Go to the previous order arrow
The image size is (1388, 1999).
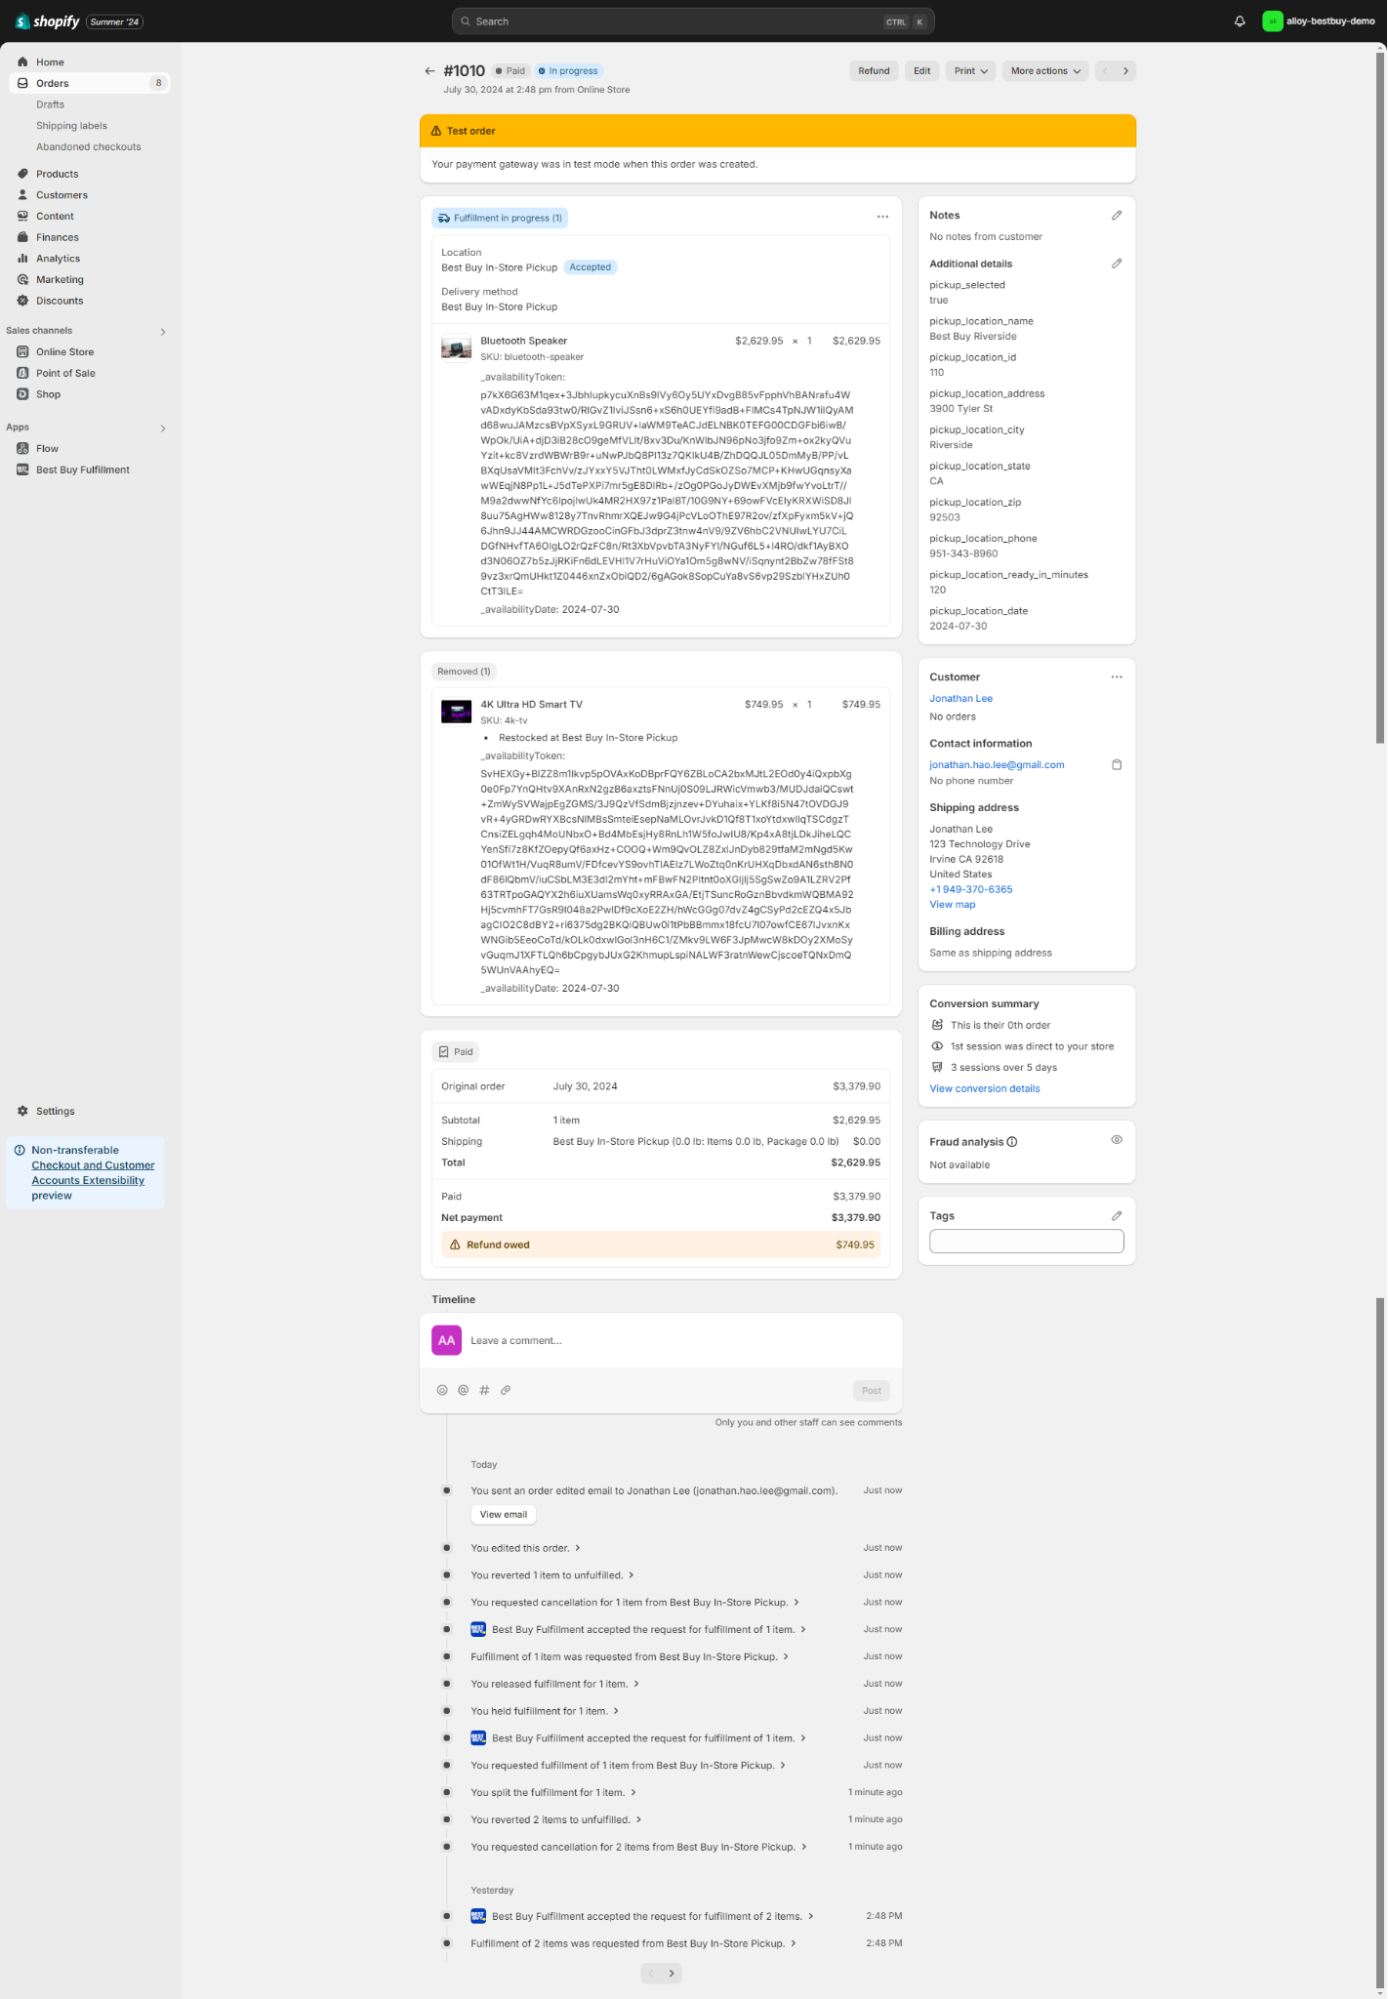pyautogui.click(x=1105, y=71)
